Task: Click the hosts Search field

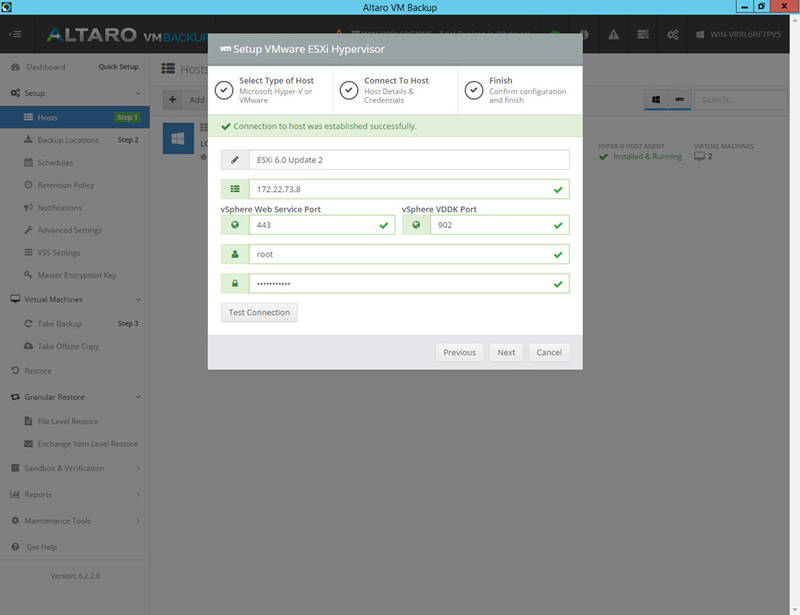Action: tap(741, 100)
